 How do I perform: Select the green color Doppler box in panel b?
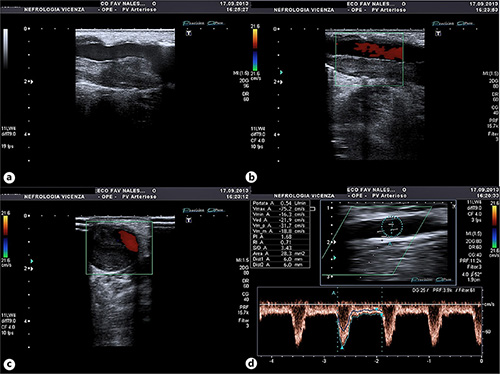click(x=369, y=59)
